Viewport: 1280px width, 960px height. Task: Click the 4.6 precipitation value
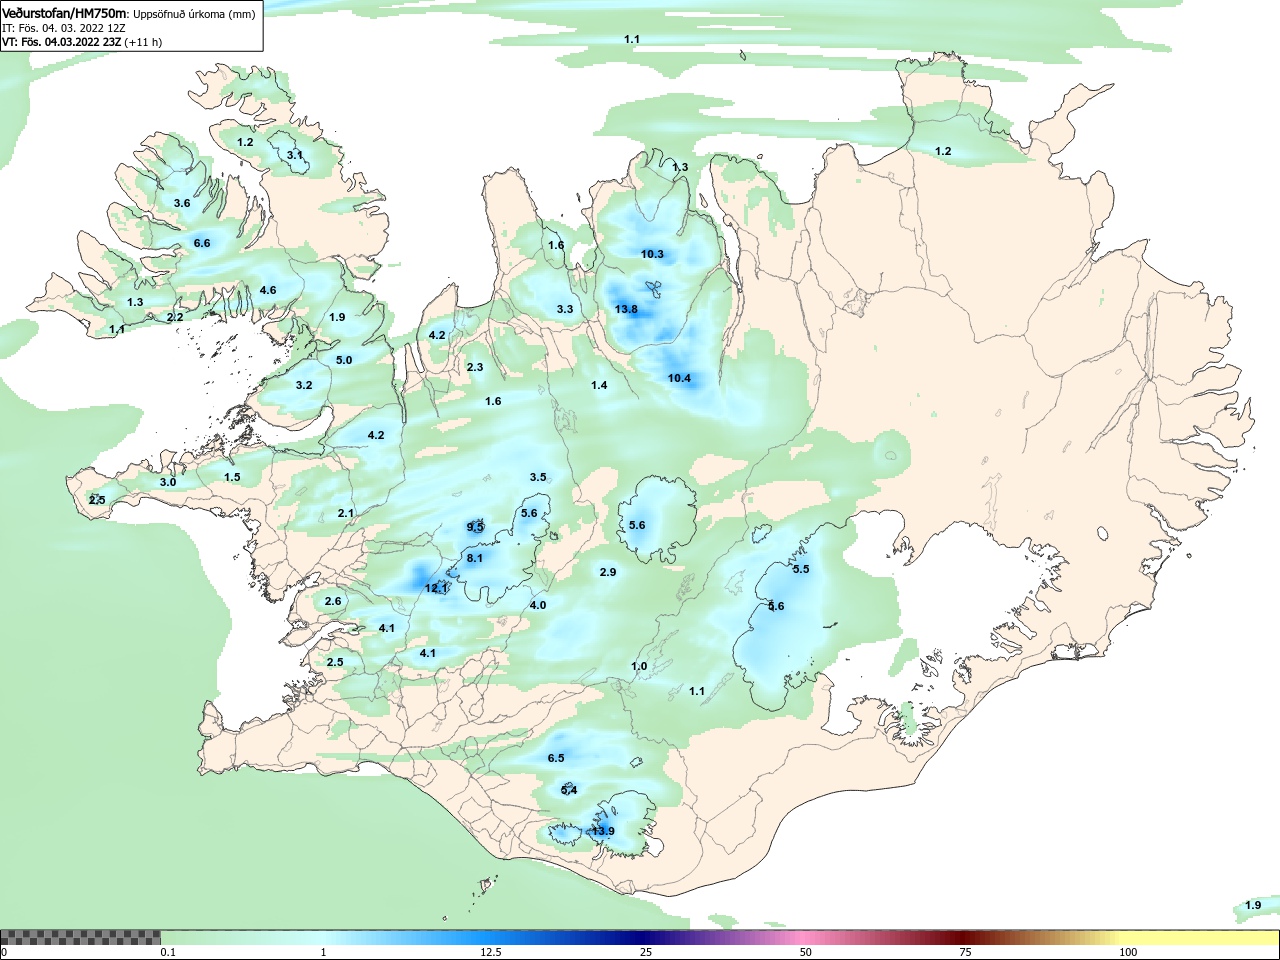(x=268, y=290)
